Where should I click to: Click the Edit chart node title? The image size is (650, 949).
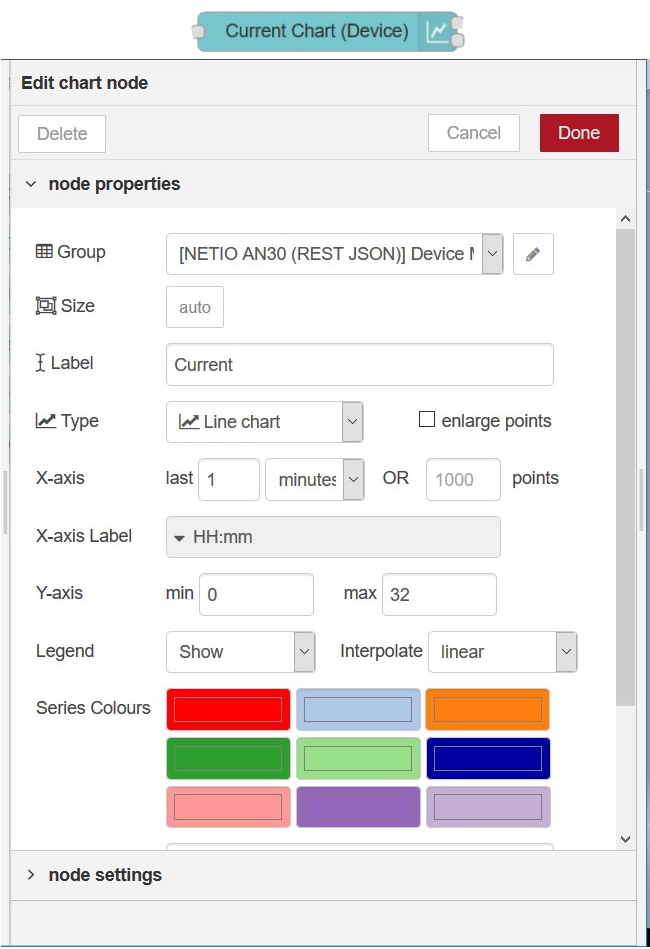click(x=85, y=83)
